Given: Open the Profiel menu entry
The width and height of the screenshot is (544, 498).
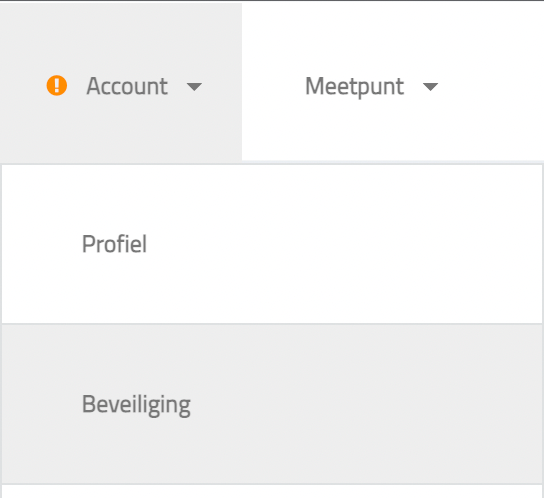Looking at the screenshot, I should point(272,244).
